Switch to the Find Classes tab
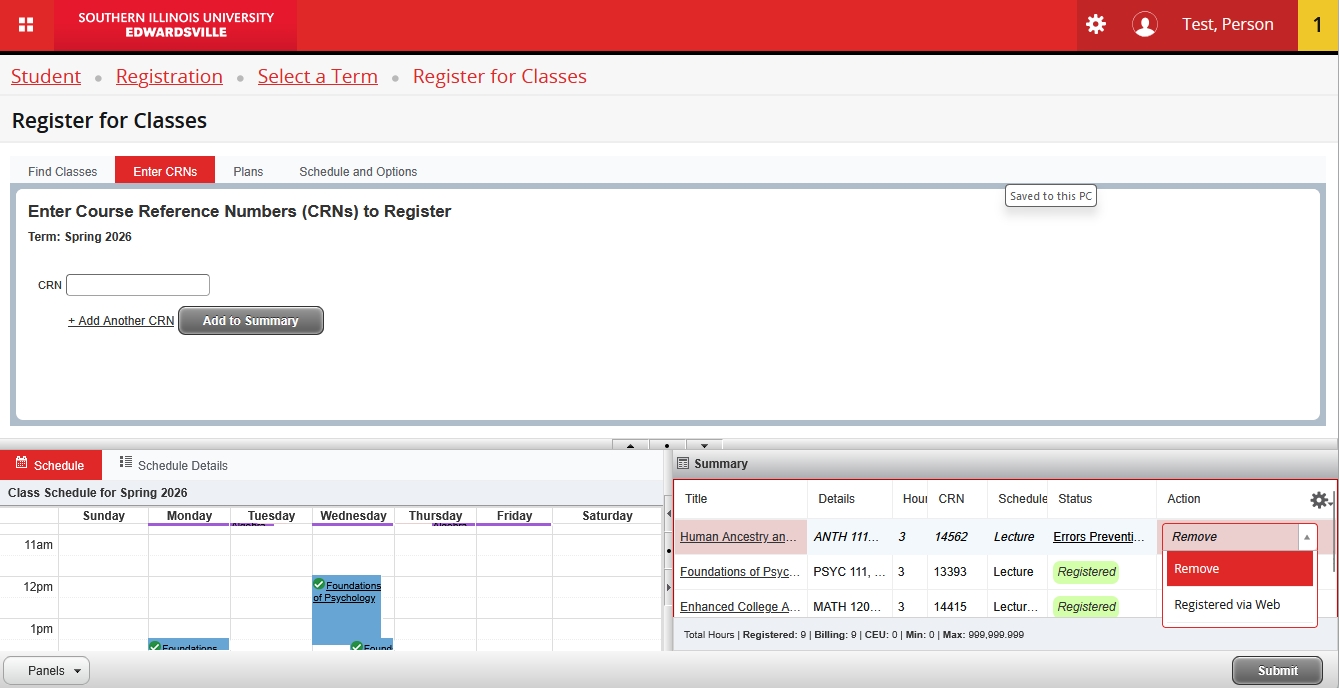This screenshot has width=1339, height=688. pyautogui.click(x=63, y=171)
